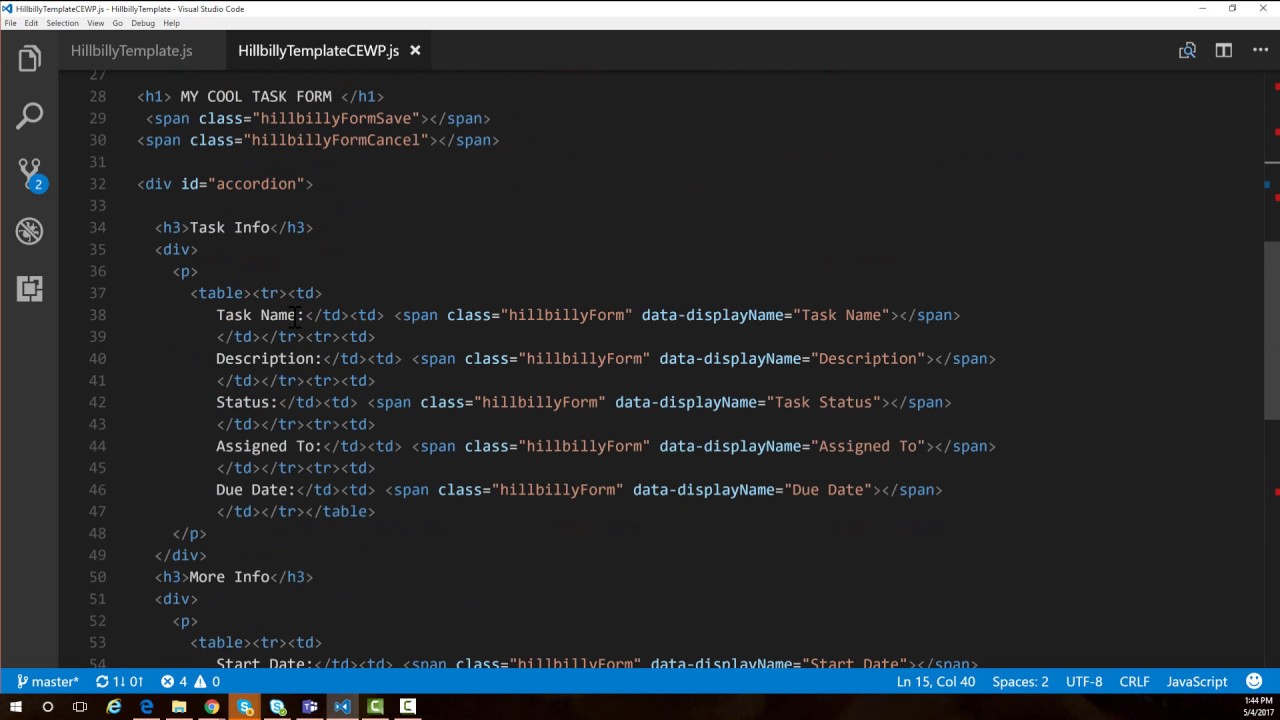Split the editor using the split icon
This screenshot has width=1280, height=720.
click(x=1223, y=50)
